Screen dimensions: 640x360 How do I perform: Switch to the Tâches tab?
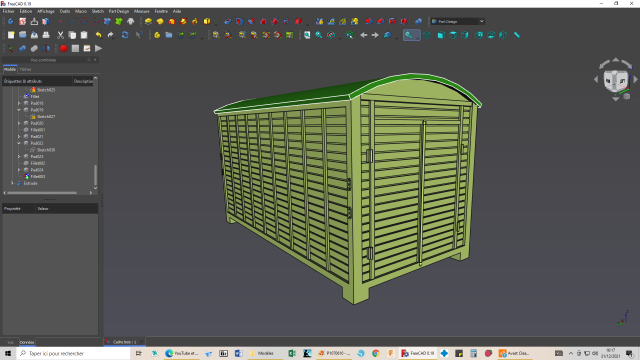[x=25, y=69]
